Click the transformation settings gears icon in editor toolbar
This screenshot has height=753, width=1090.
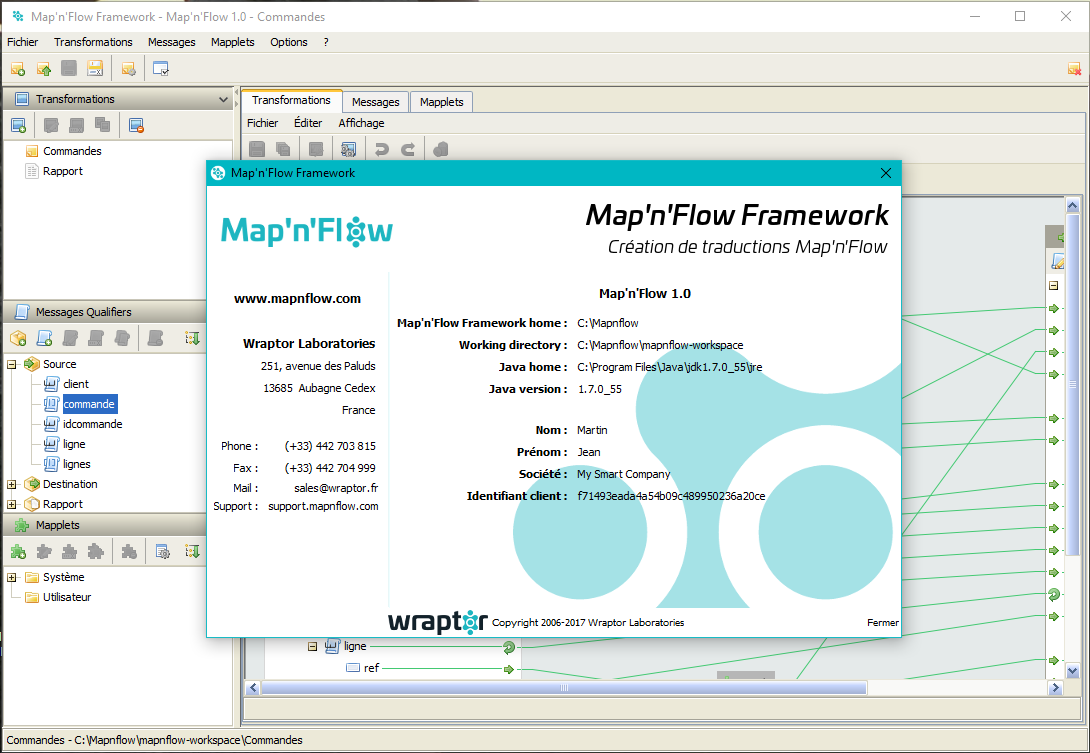348,149
